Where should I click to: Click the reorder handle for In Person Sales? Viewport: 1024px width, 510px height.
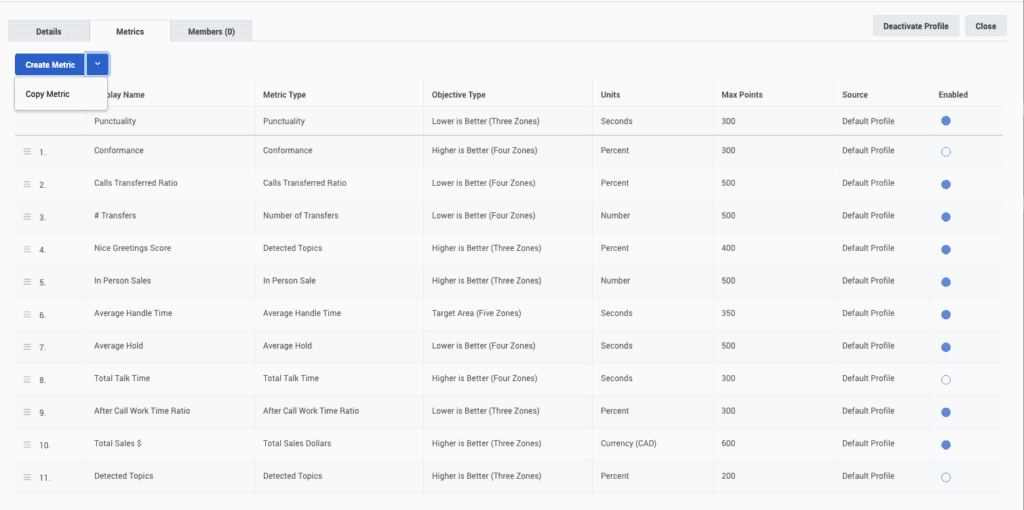click(27, 282)
